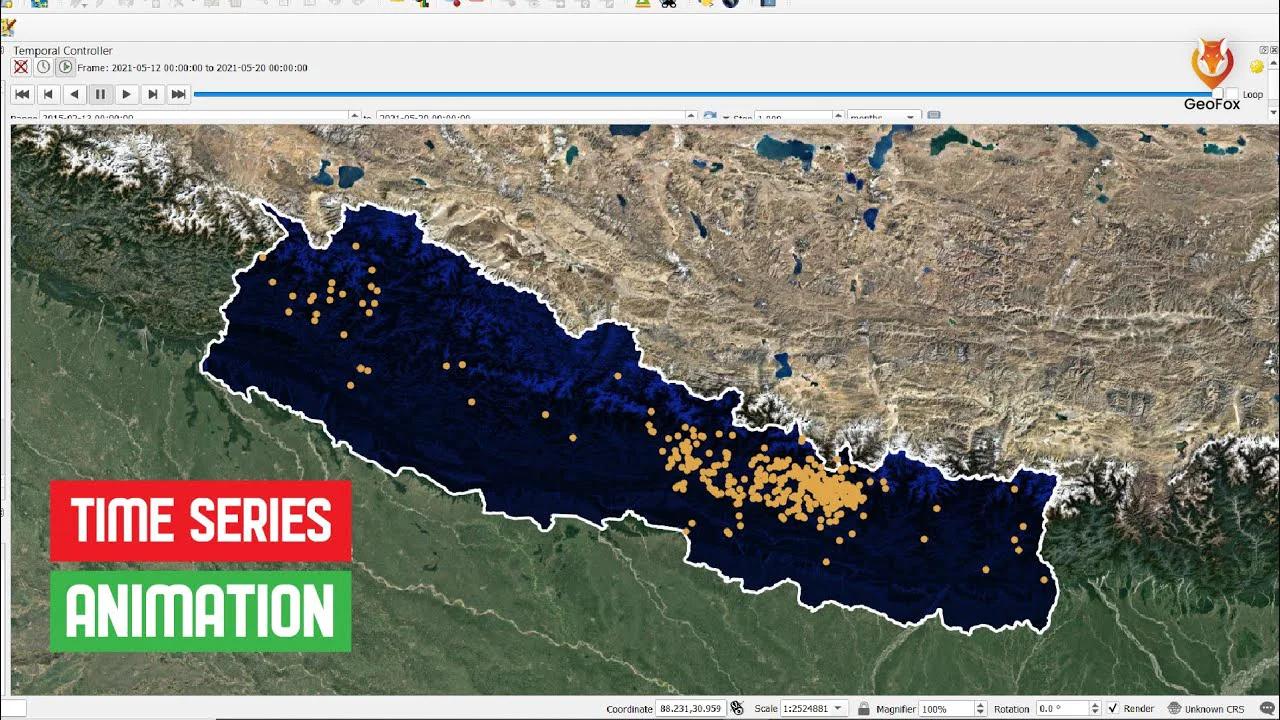Click the refresh temporal range icon

(710, 115)
